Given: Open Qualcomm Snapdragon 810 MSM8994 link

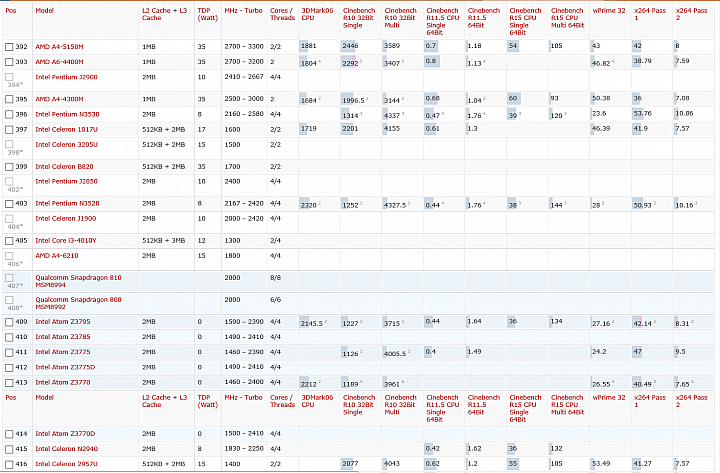Looking at the screenshot, I should pos(79,281).
